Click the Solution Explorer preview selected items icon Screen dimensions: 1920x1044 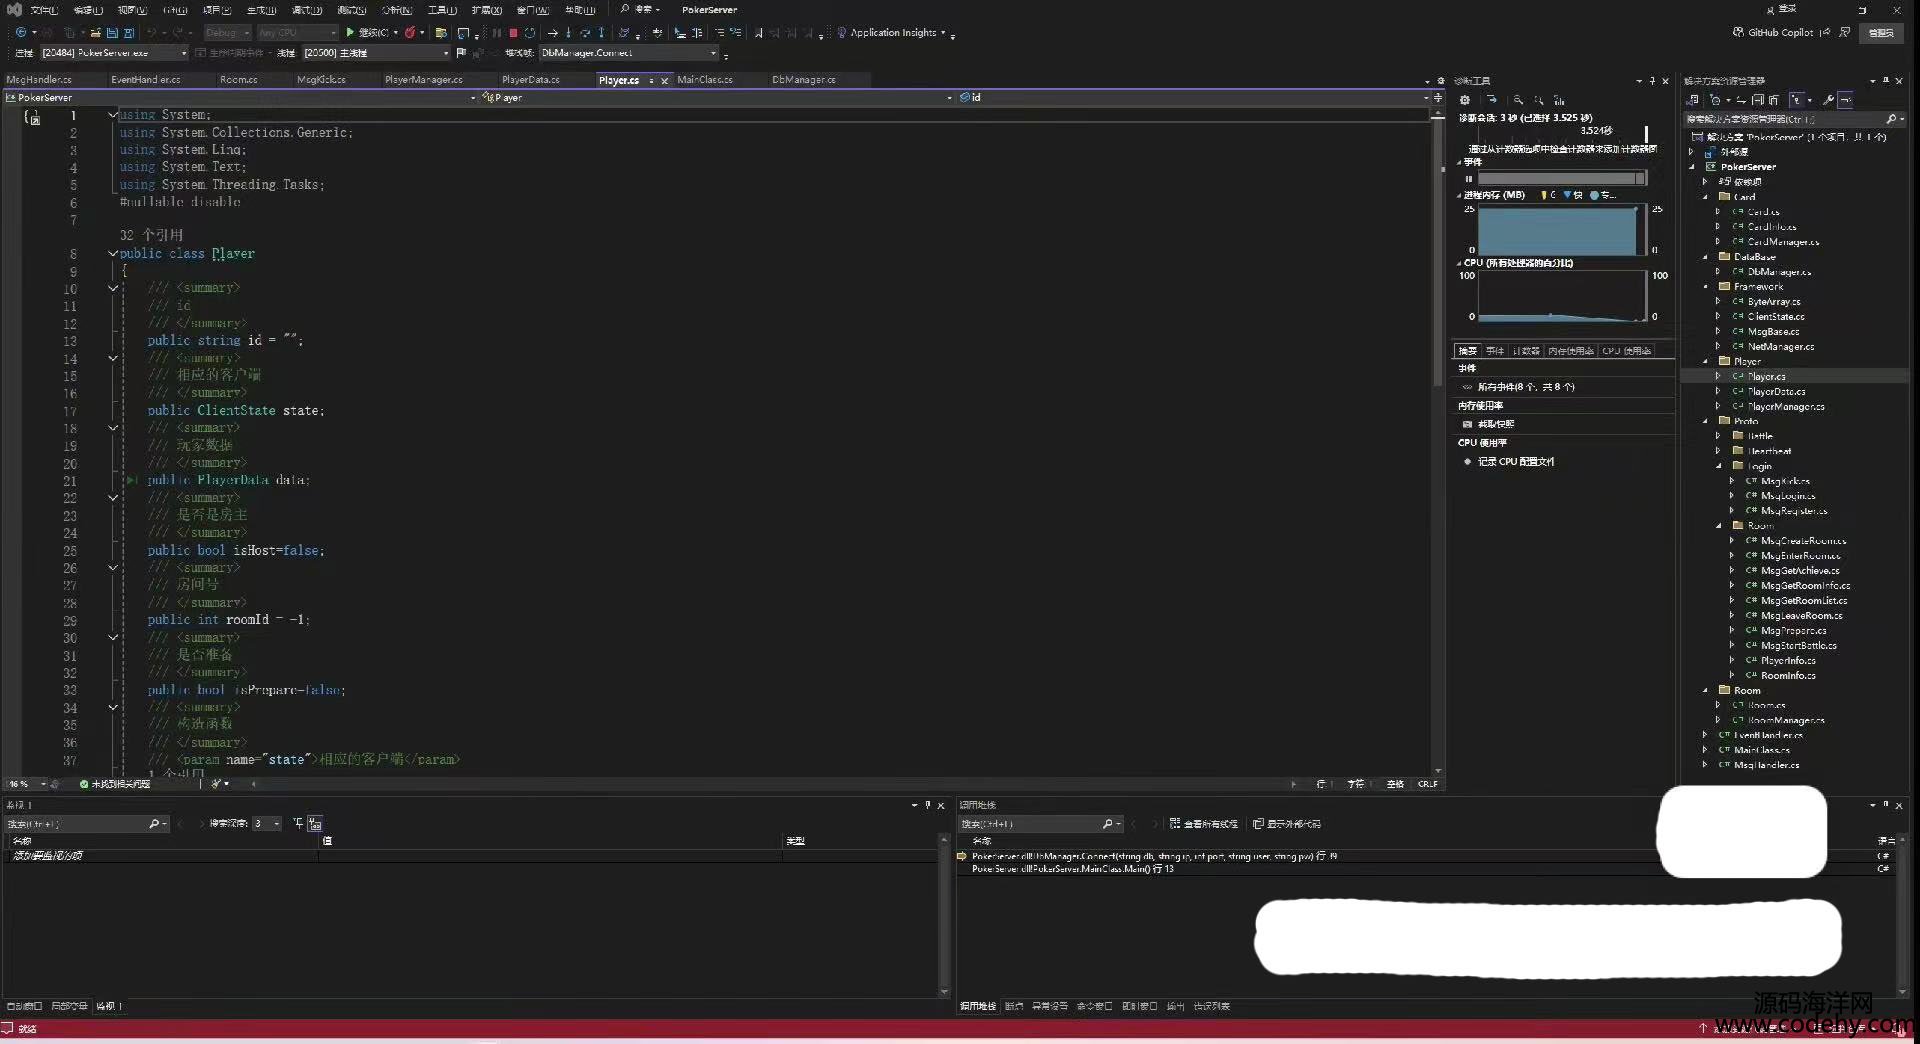pyautogui.click(x=1846, y=100)
